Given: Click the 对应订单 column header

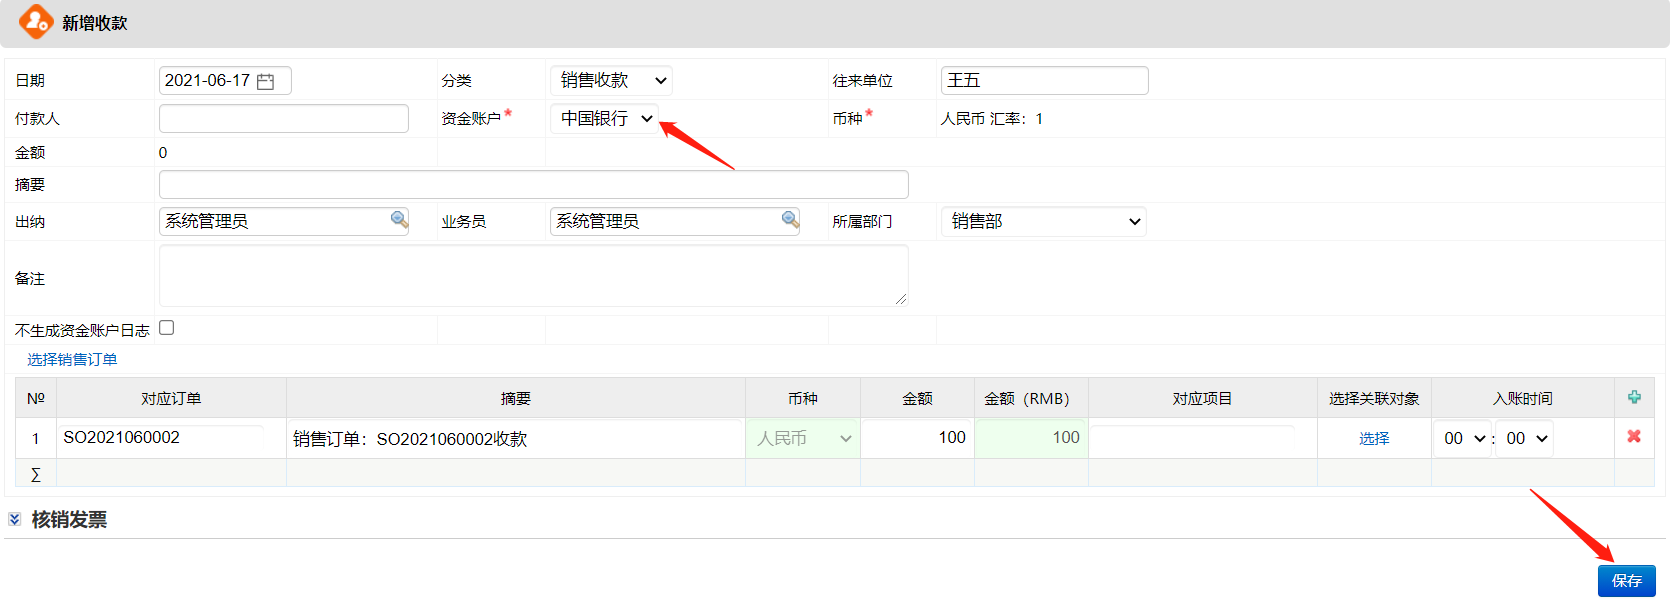Looking at the screenshot, I should pyautogui.click(x=171, y=398).
